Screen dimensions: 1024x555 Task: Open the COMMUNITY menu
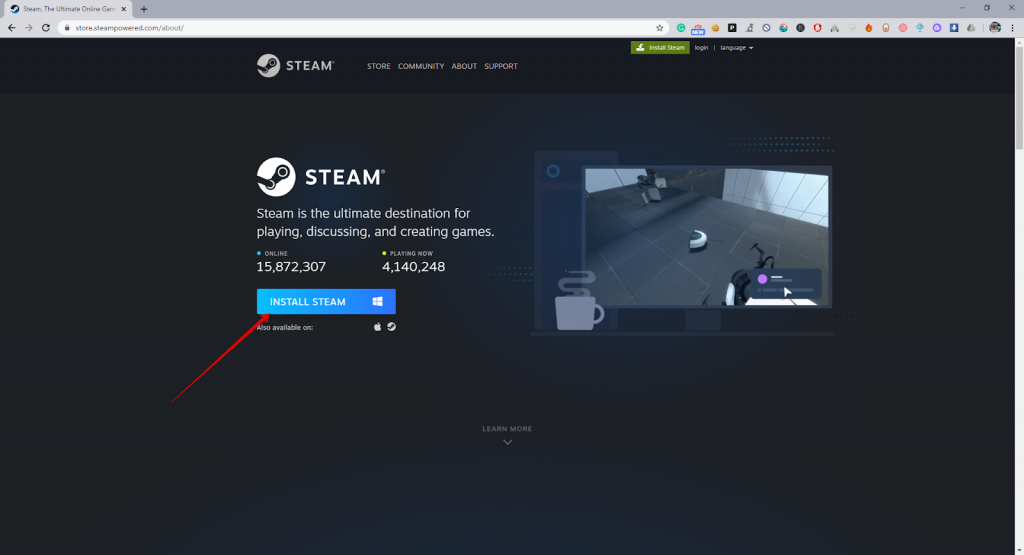pyautogui.click(x=421, y=66)
